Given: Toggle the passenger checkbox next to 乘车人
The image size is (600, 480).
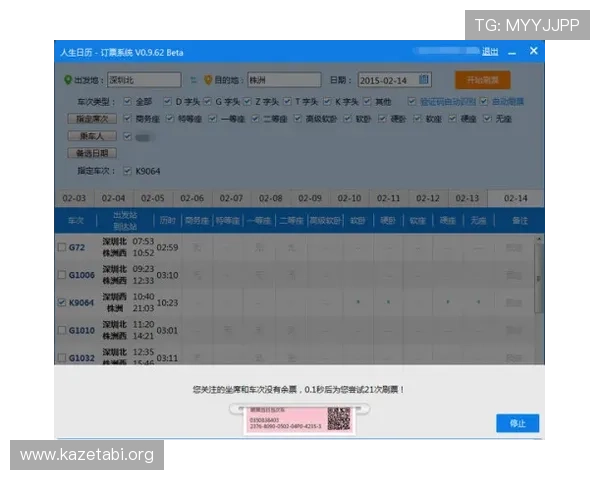Looking at the screenshot, I should [127, 136].
